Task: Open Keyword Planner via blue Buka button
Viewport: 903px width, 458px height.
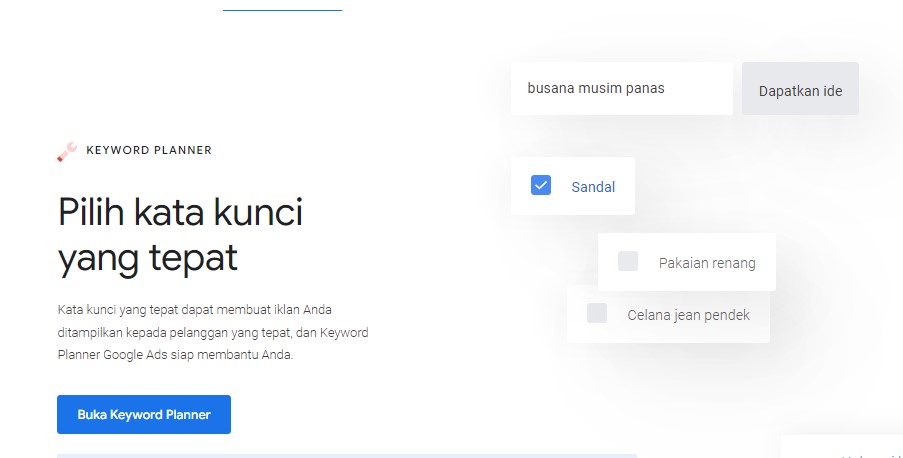Action: click(144, 414)
